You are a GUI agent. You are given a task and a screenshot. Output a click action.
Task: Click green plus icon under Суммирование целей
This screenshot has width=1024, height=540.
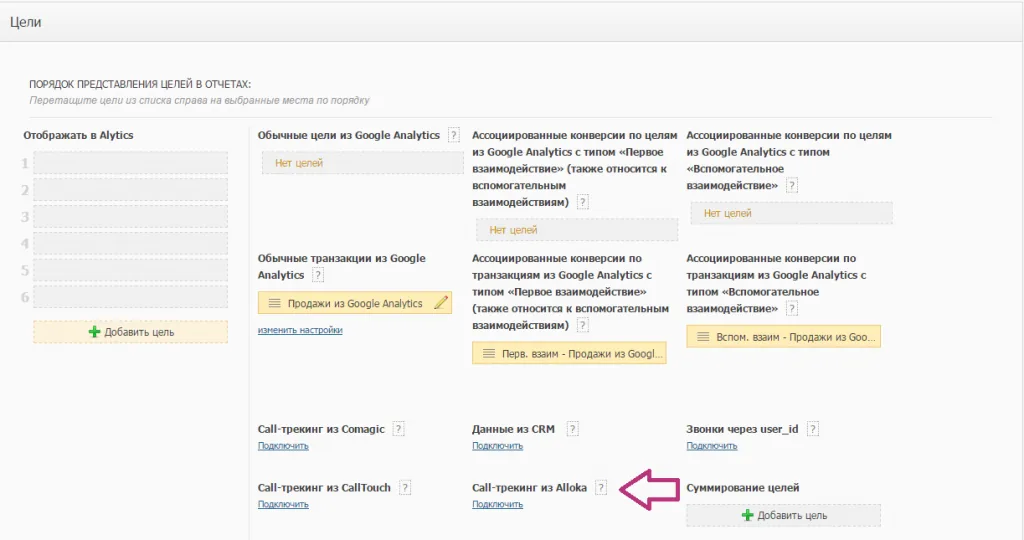pos(748,515)
